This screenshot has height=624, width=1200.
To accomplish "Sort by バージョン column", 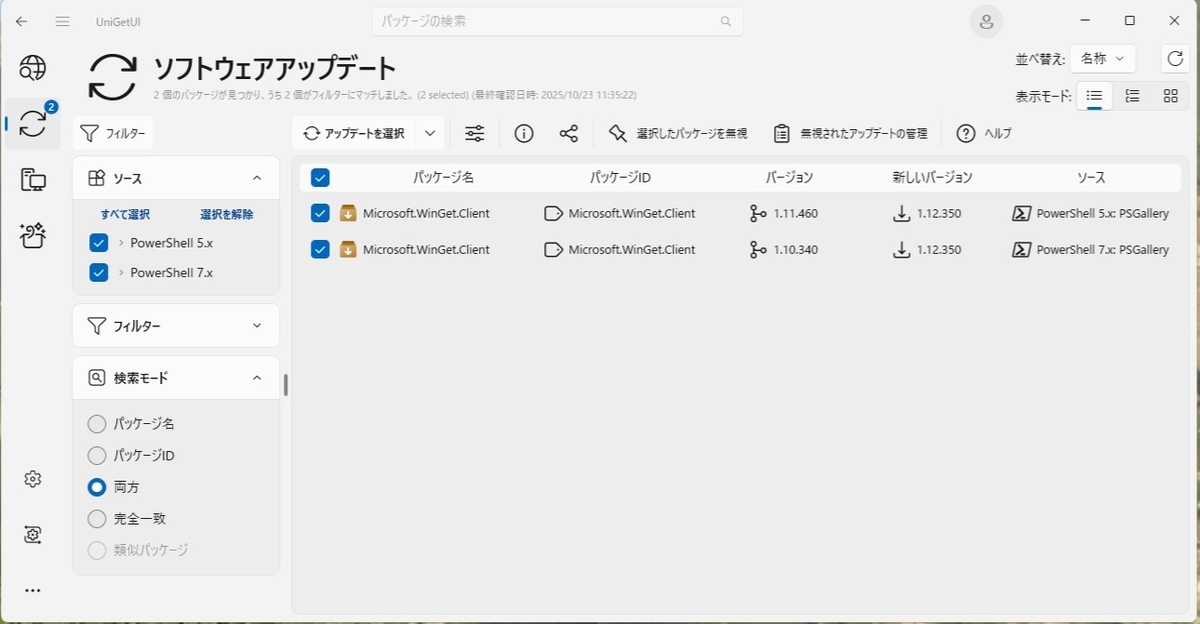I will coord(790,178).
